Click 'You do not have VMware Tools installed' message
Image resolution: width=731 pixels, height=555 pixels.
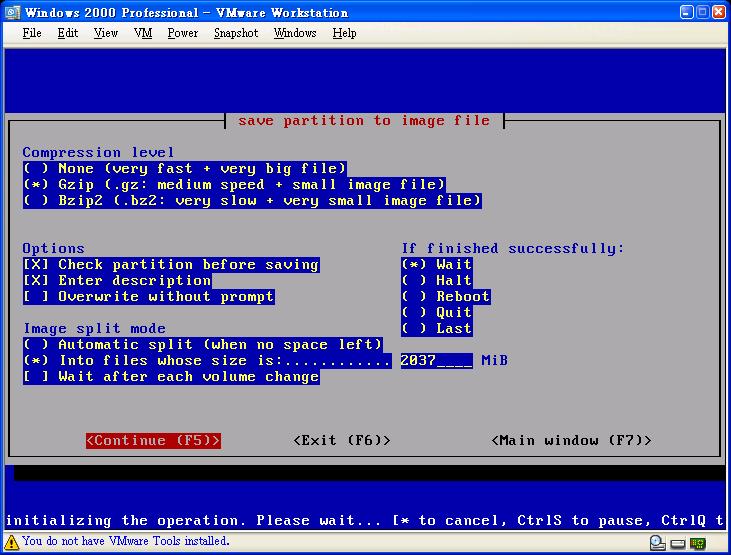[126, 541]
